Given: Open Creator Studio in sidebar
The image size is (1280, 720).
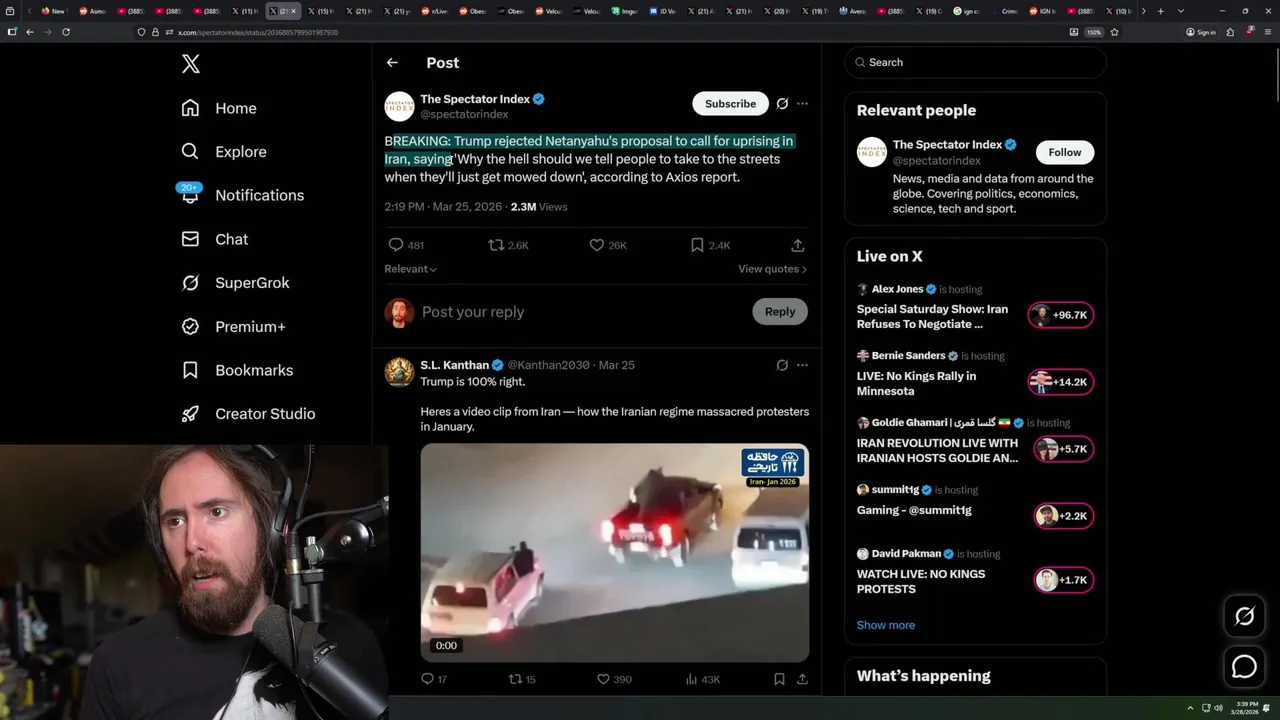Looking at the screenshot, I should 248,414.
